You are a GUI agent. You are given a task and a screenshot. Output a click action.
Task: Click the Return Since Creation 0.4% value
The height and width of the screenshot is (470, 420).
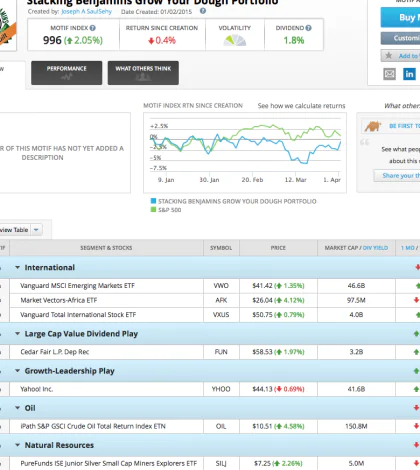click(x=162, y=40)
